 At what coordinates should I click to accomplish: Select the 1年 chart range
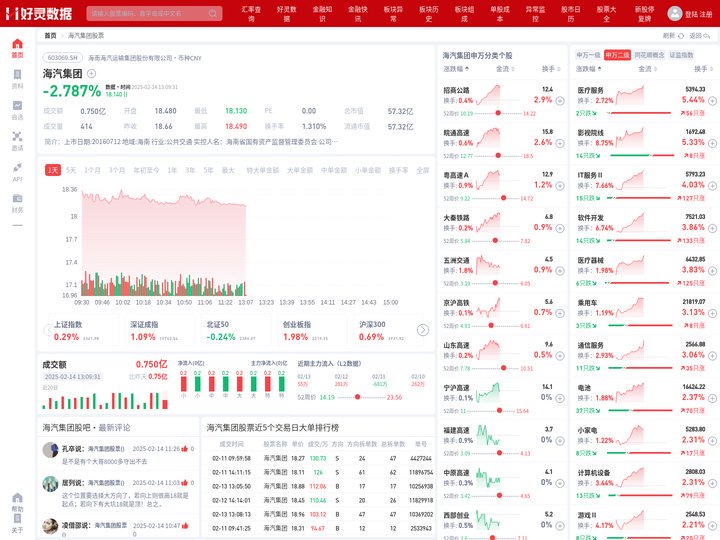click(172, 170)
